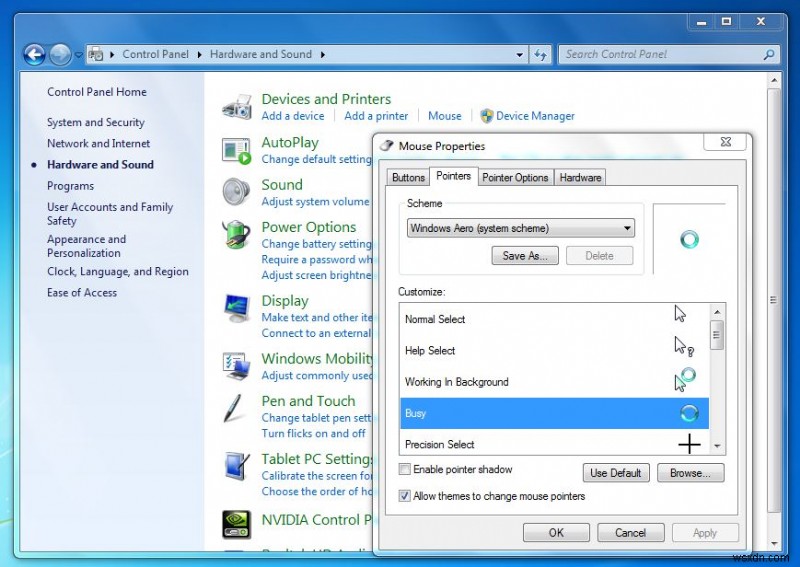Click the Customize list scrollbar down arrow

pos(717,446)
